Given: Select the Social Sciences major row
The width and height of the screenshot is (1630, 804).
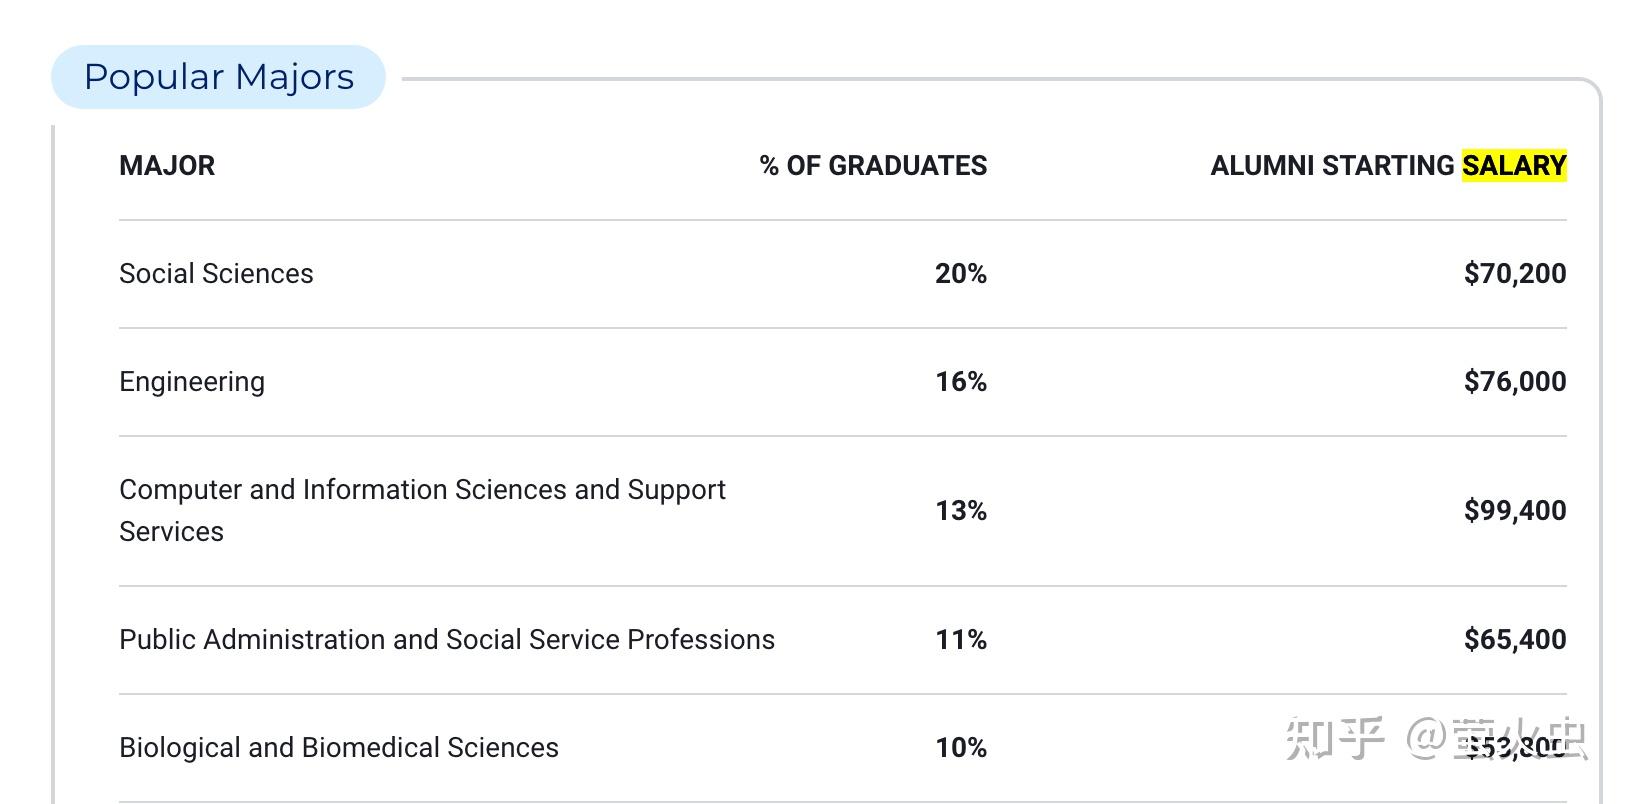Looking at the screenshot, I should pos(216,273).
